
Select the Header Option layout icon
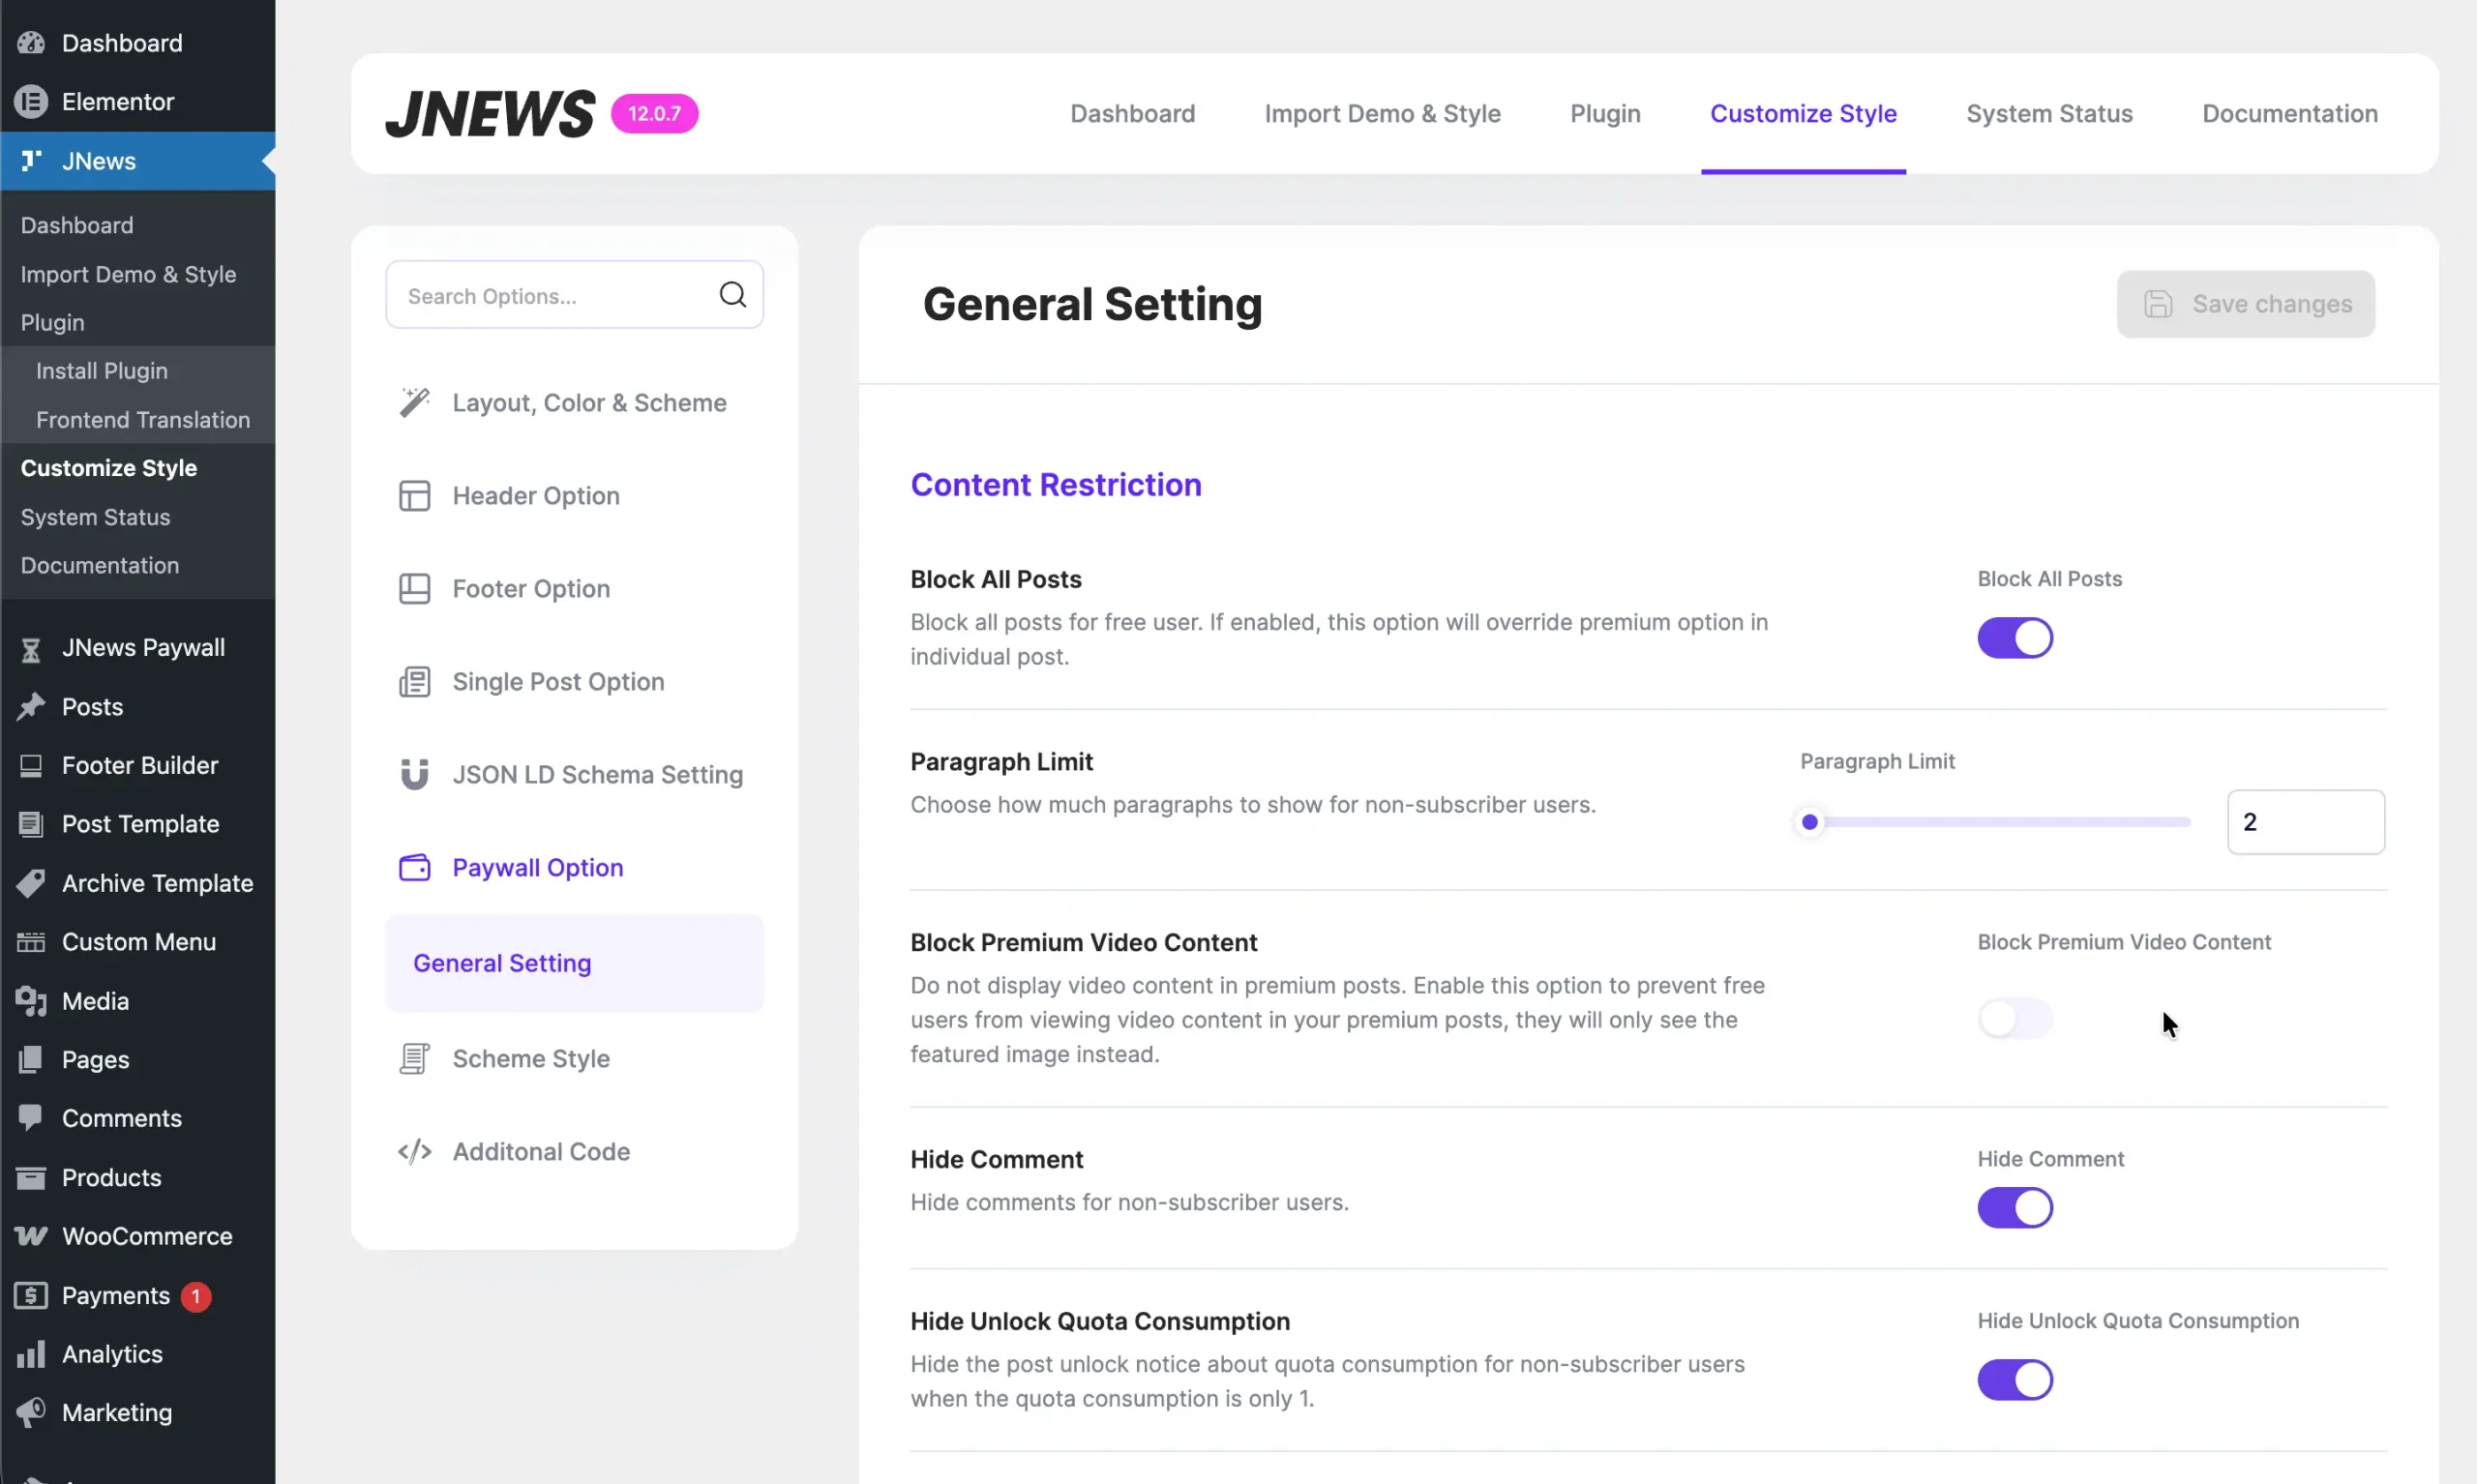point(414,495)
